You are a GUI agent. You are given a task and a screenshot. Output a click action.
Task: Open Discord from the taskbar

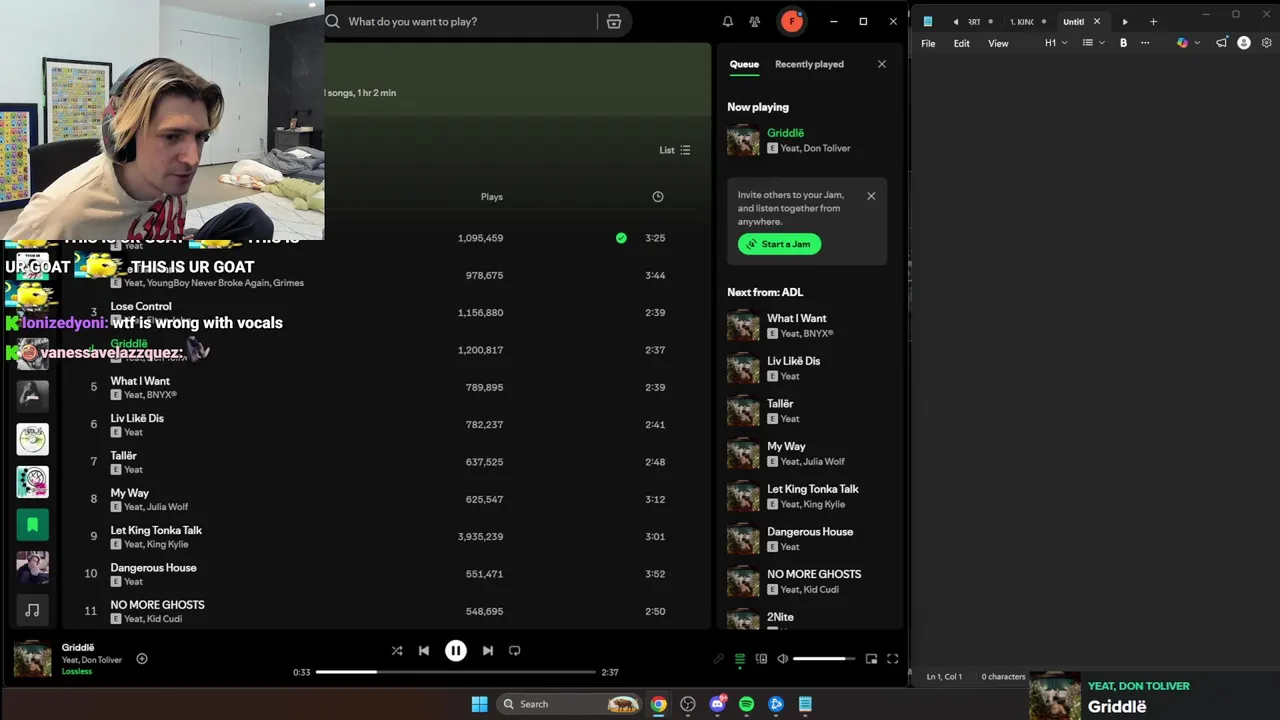pos(717,704)
